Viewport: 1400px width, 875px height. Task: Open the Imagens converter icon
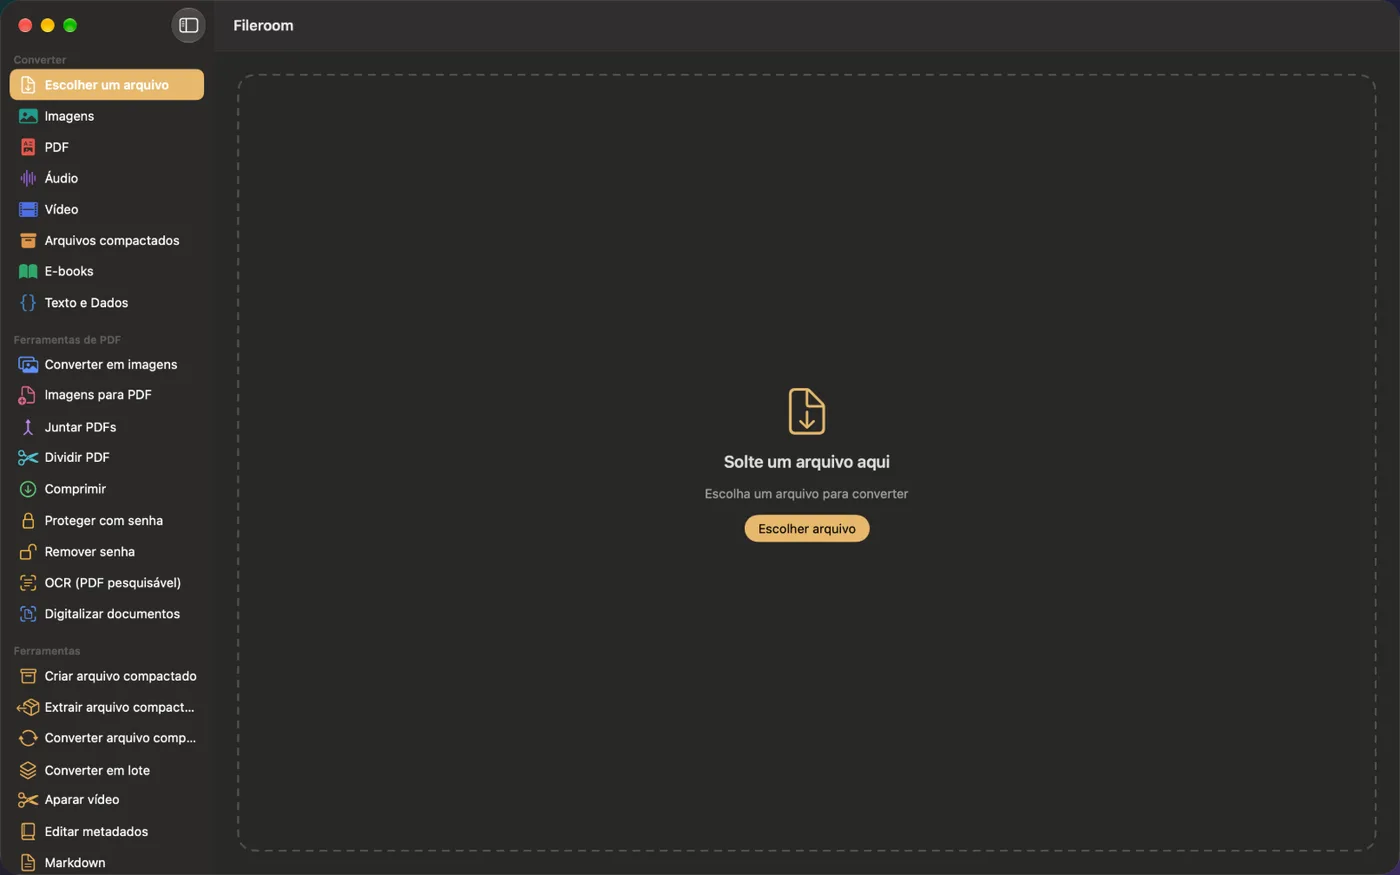pyautogui.click(x=28, y=116)
